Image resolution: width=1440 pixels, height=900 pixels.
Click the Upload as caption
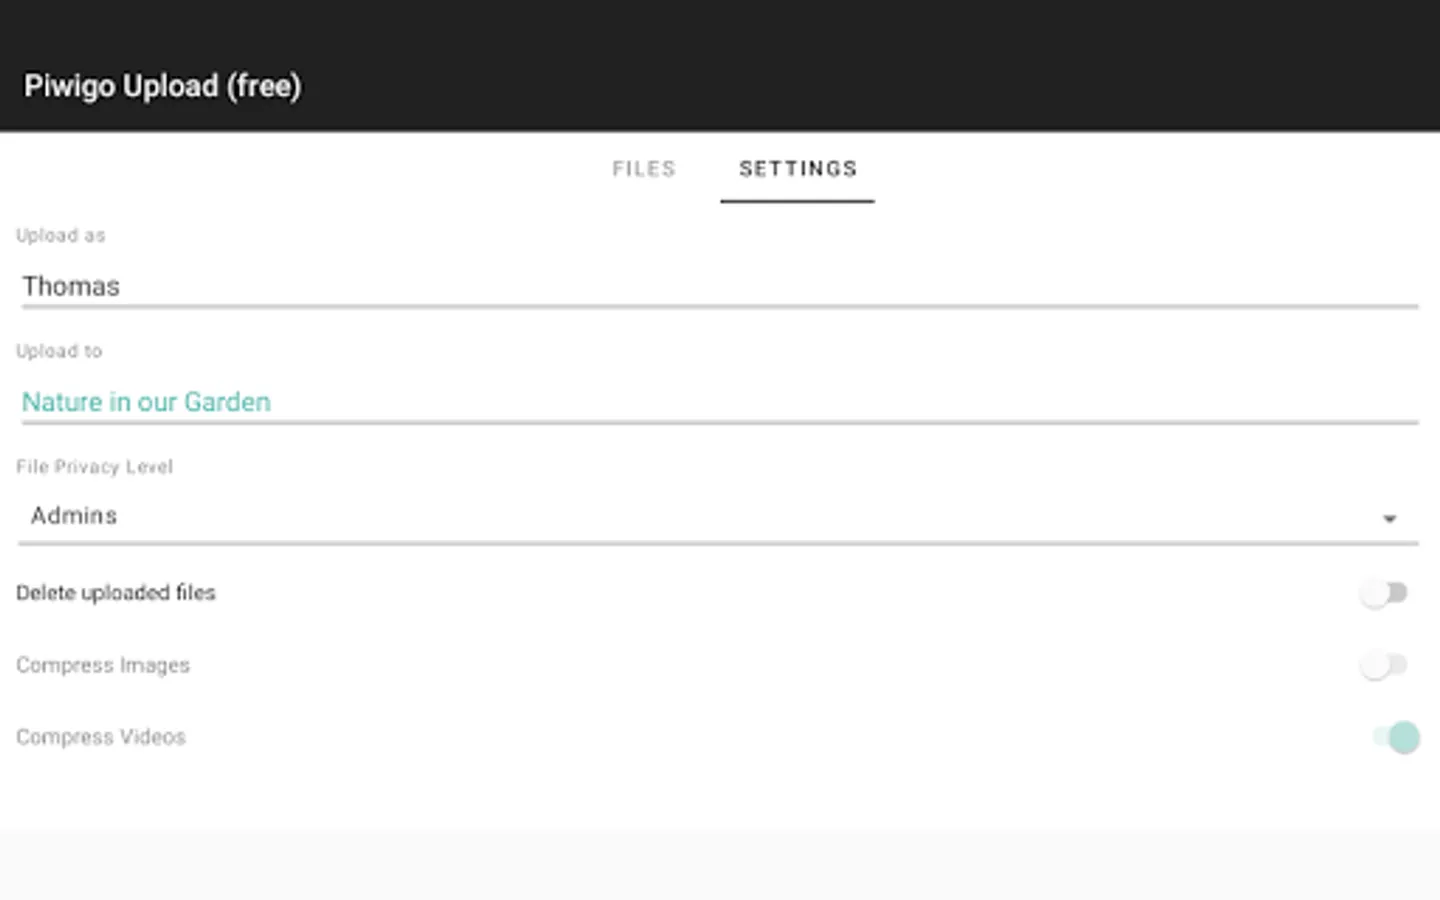(x=60, y=236)
